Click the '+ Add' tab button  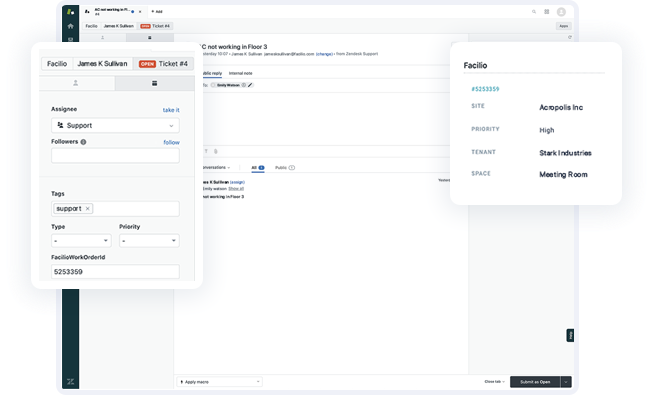(x=157, y=12)
